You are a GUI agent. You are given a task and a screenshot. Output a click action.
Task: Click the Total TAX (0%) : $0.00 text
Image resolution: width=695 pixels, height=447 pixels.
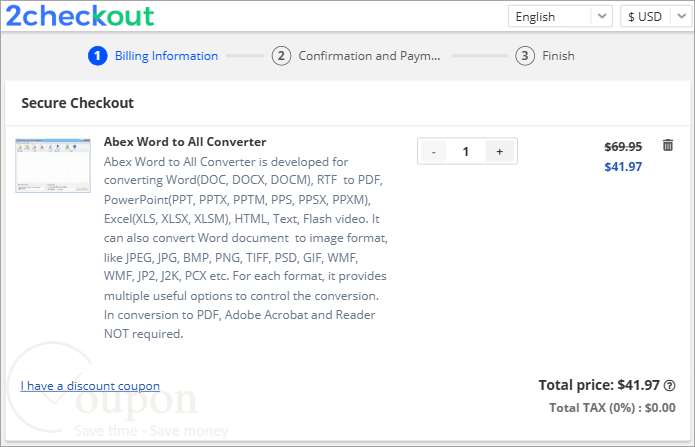click(612, 408)
